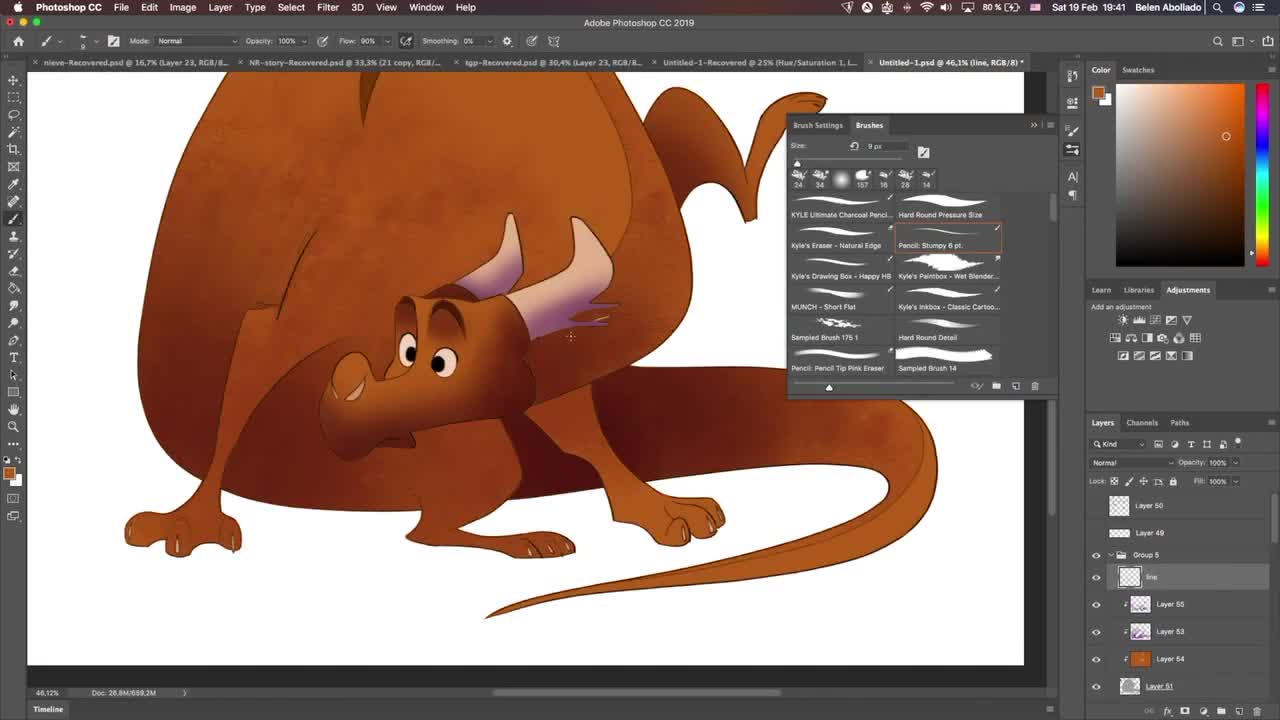1280x720 pixels.
Task: Add a Levels adjustment
Action: (1139, 320)
